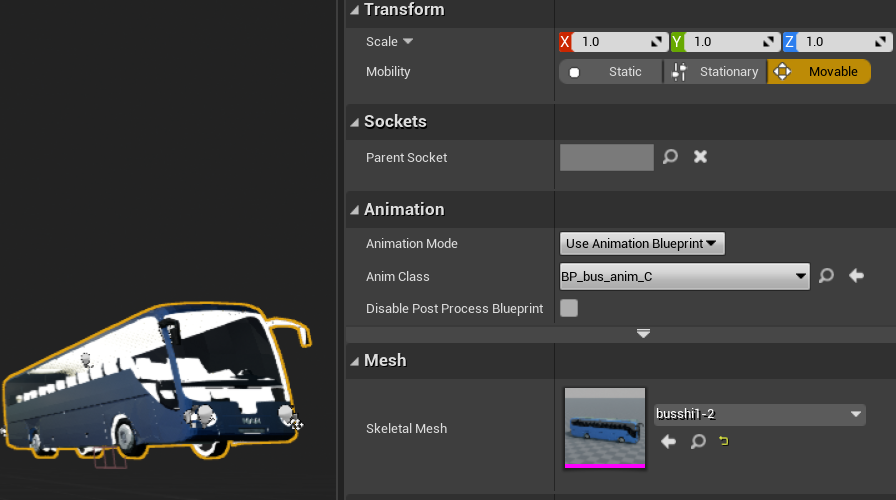Browse to Skeletal Mesh in Content Browser
The height and width of the screenshot is (500, 896).
click(698, 441)
